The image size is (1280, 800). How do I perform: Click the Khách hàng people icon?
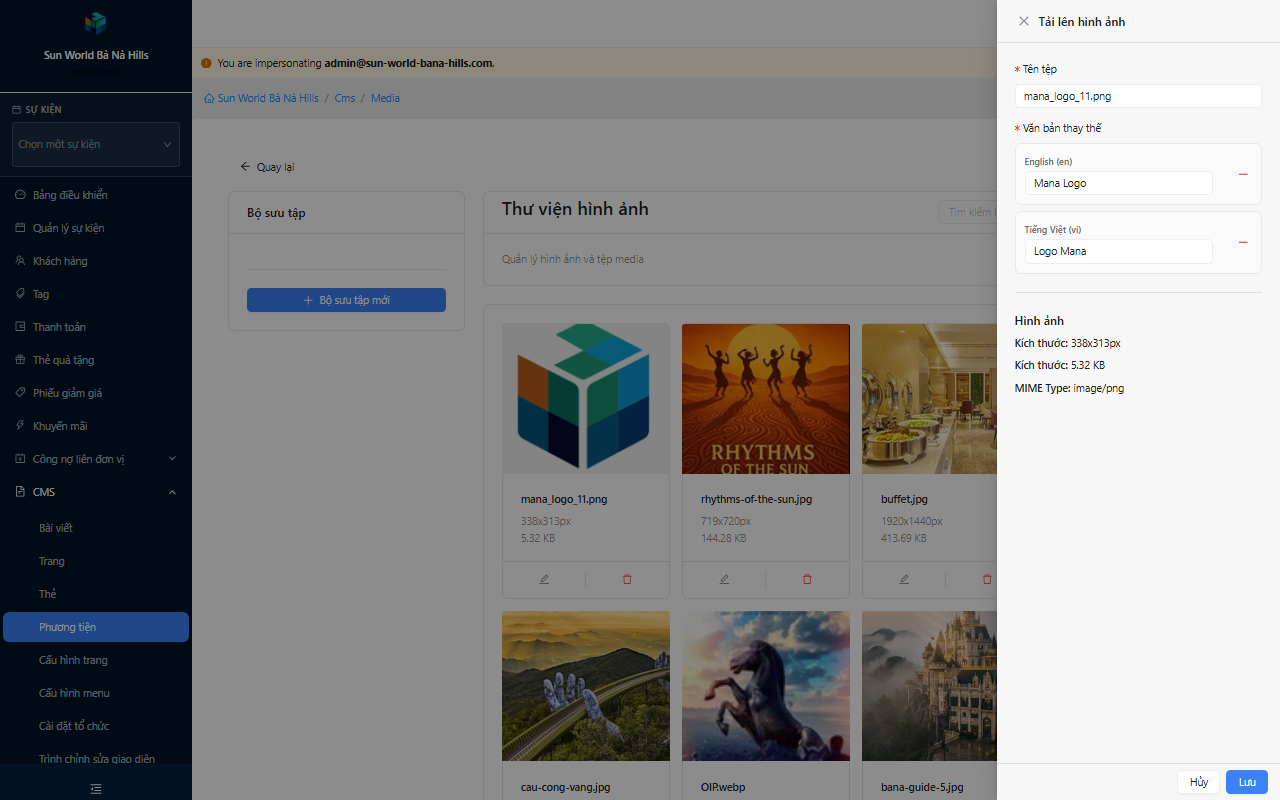[x=20, y=261]
